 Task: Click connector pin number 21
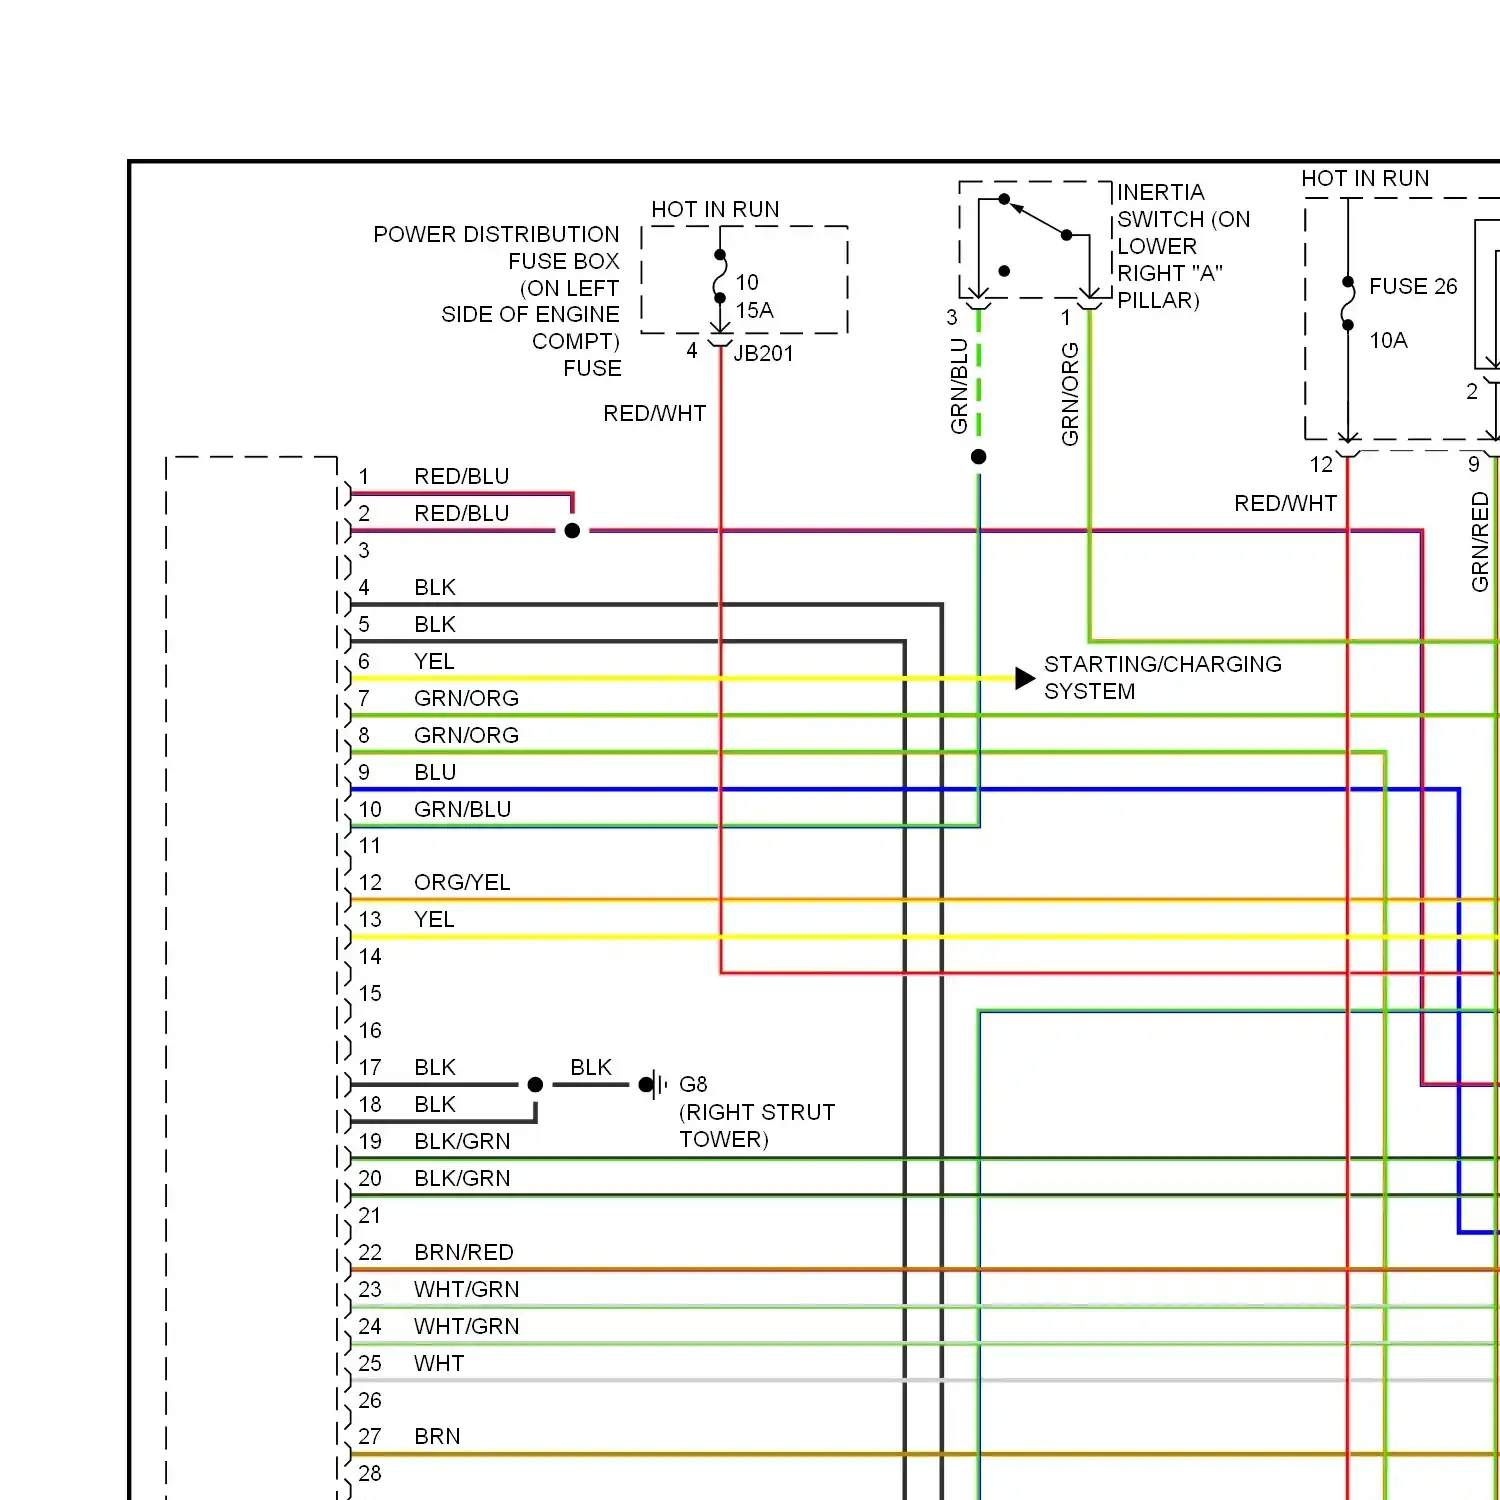pos(370,1215)
